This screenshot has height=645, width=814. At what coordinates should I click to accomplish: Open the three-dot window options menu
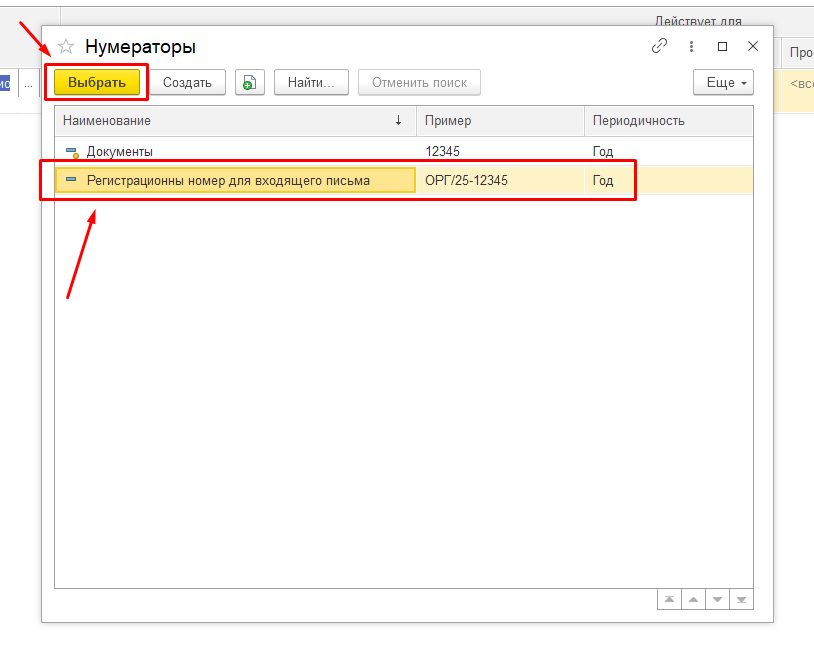click(691, 47)
